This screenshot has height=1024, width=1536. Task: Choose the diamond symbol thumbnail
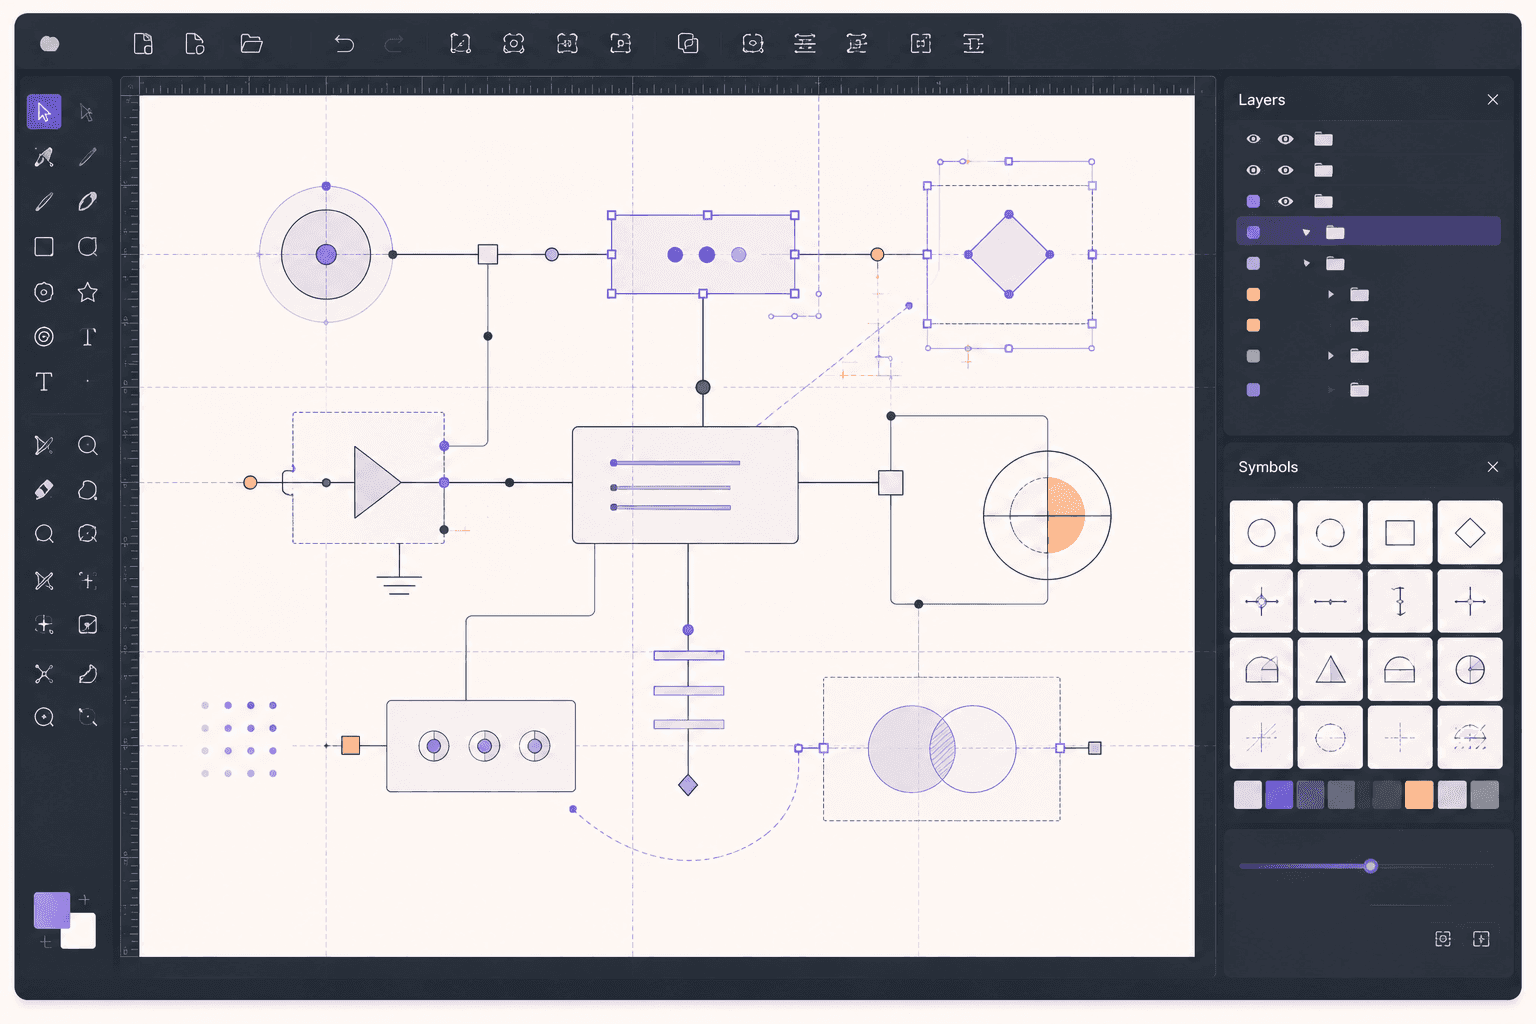click(x=1470, y=533)
